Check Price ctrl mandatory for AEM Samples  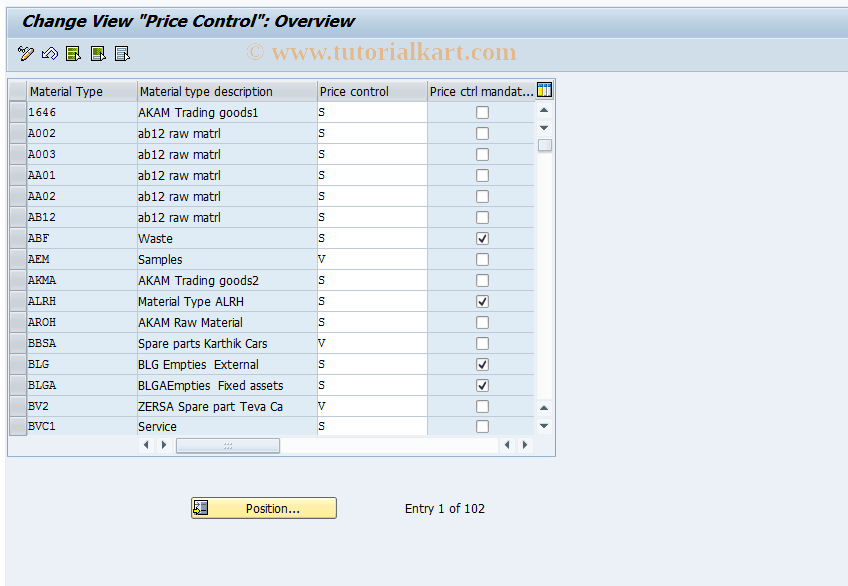pos(482,259)
